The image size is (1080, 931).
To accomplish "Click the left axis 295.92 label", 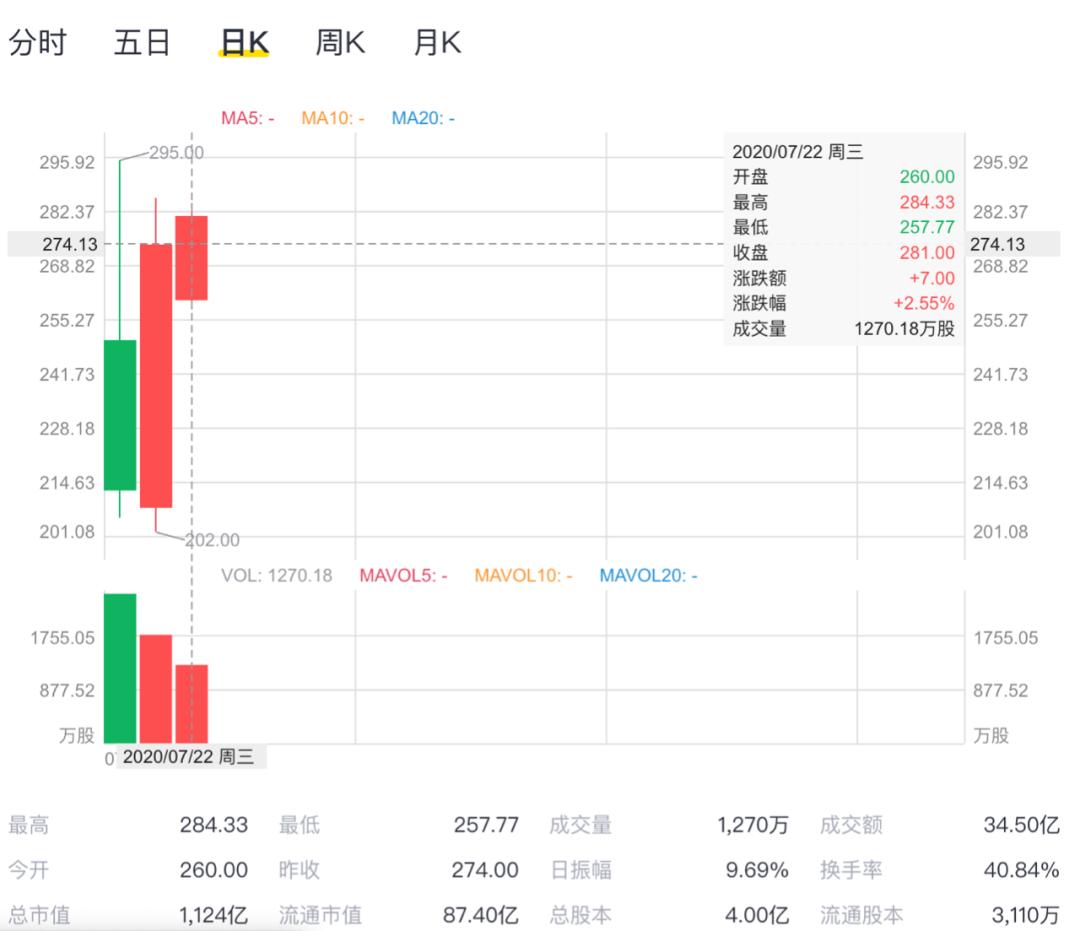I will click(x=67, y=163).
